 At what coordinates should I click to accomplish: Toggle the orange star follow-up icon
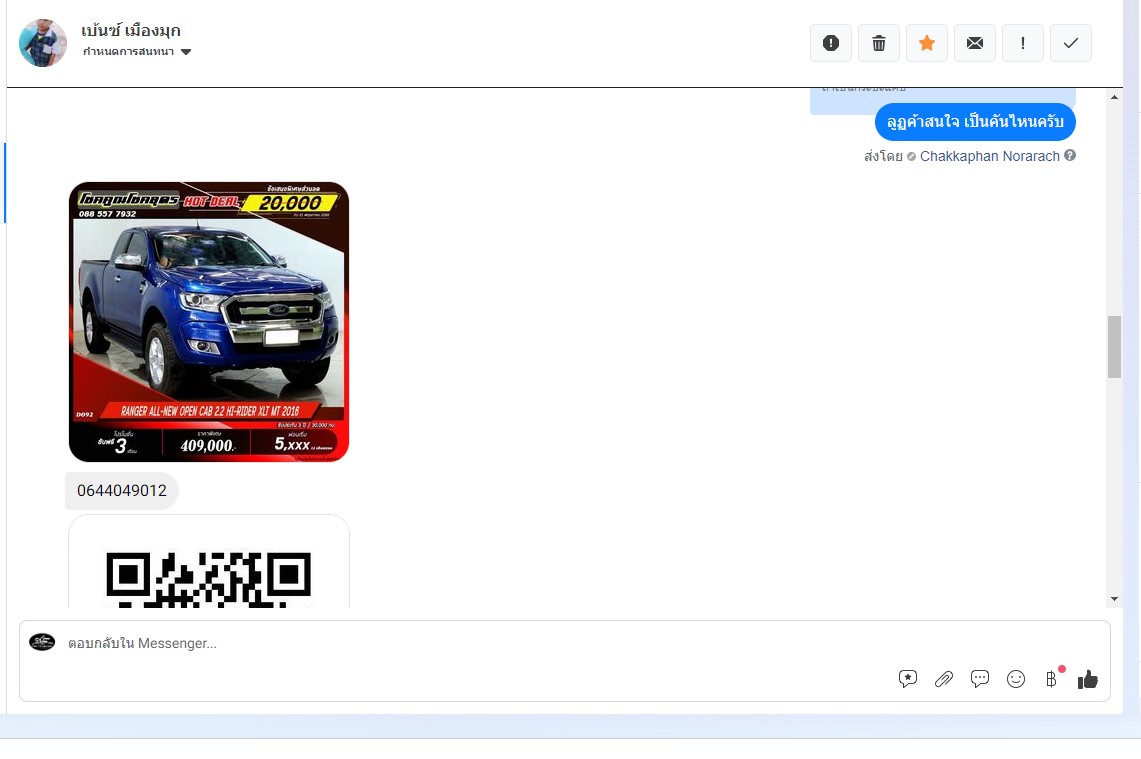[x=926, y=43]
